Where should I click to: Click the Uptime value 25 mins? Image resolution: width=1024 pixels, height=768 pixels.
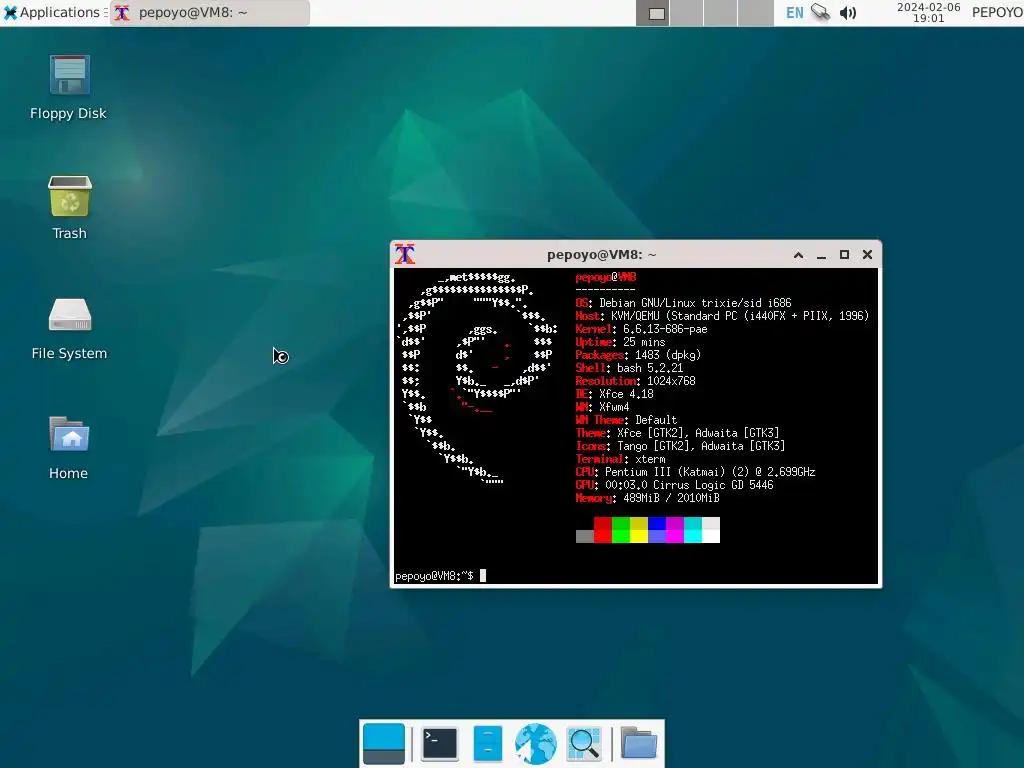click(644, 342)
